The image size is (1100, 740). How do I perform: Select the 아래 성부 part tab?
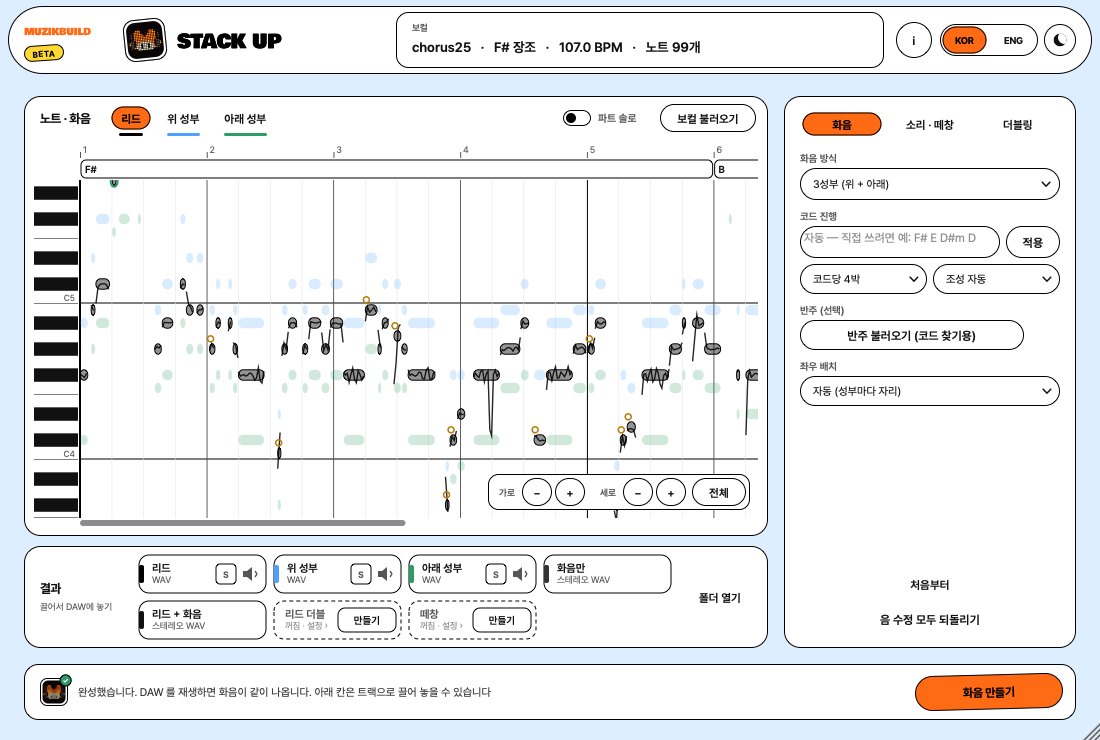[x=245, y=119]
